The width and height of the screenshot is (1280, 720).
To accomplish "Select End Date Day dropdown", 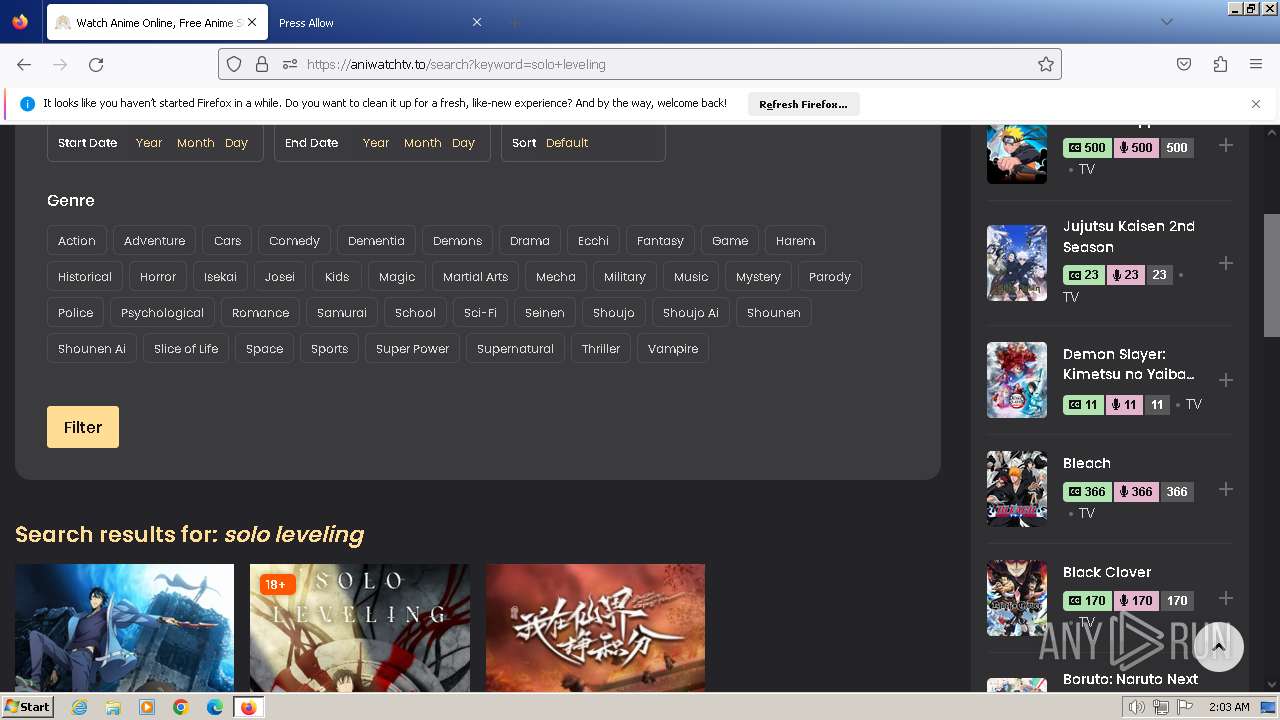I will tap(464, 143).
